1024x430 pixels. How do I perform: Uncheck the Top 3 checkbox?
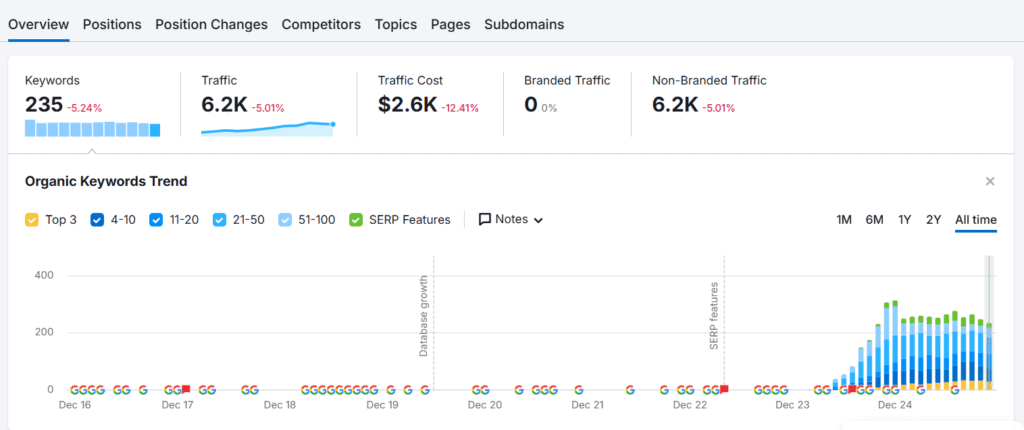point(32,220)
